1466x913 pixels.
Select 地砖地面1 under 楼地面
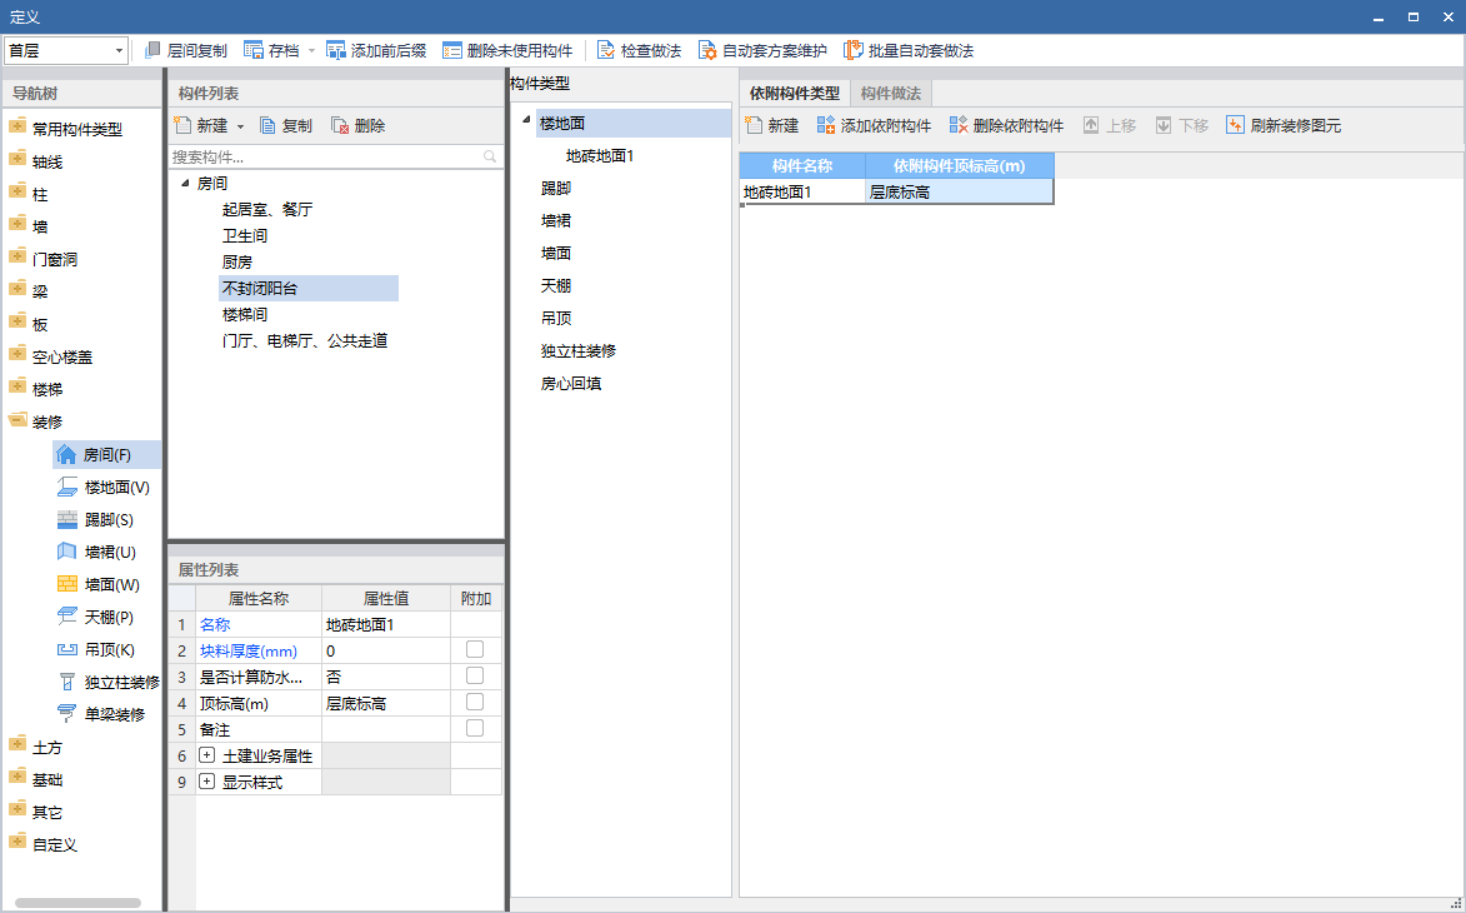[x=600, y=156]
